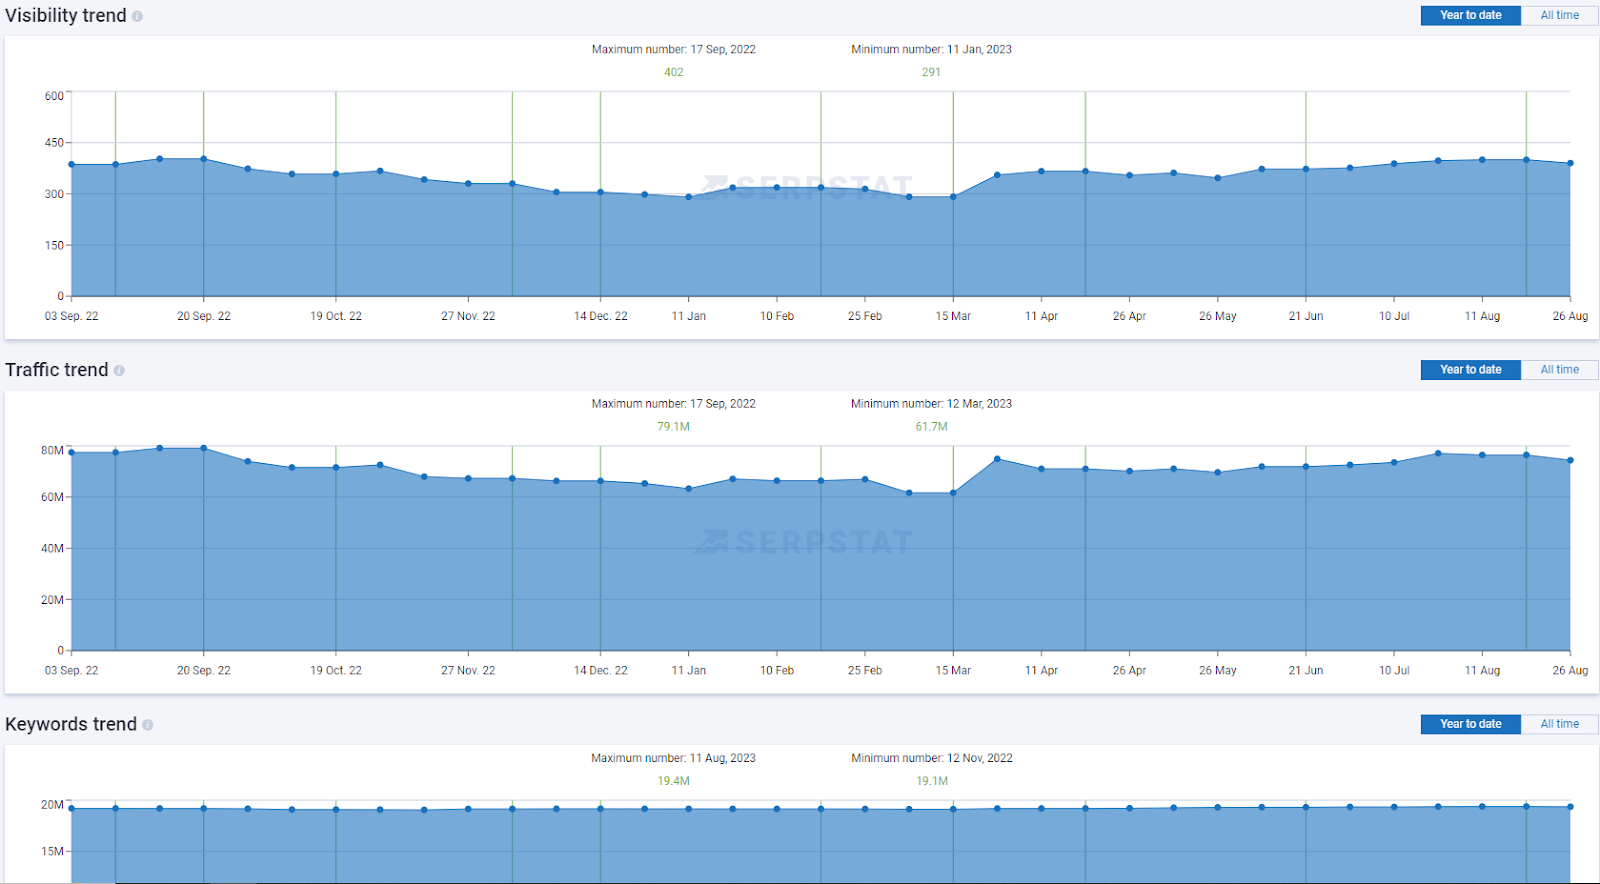Select Year to date for Visibility trend
The width and height of the screenshot is (1600, 884).
click(x=1470, y=15)
